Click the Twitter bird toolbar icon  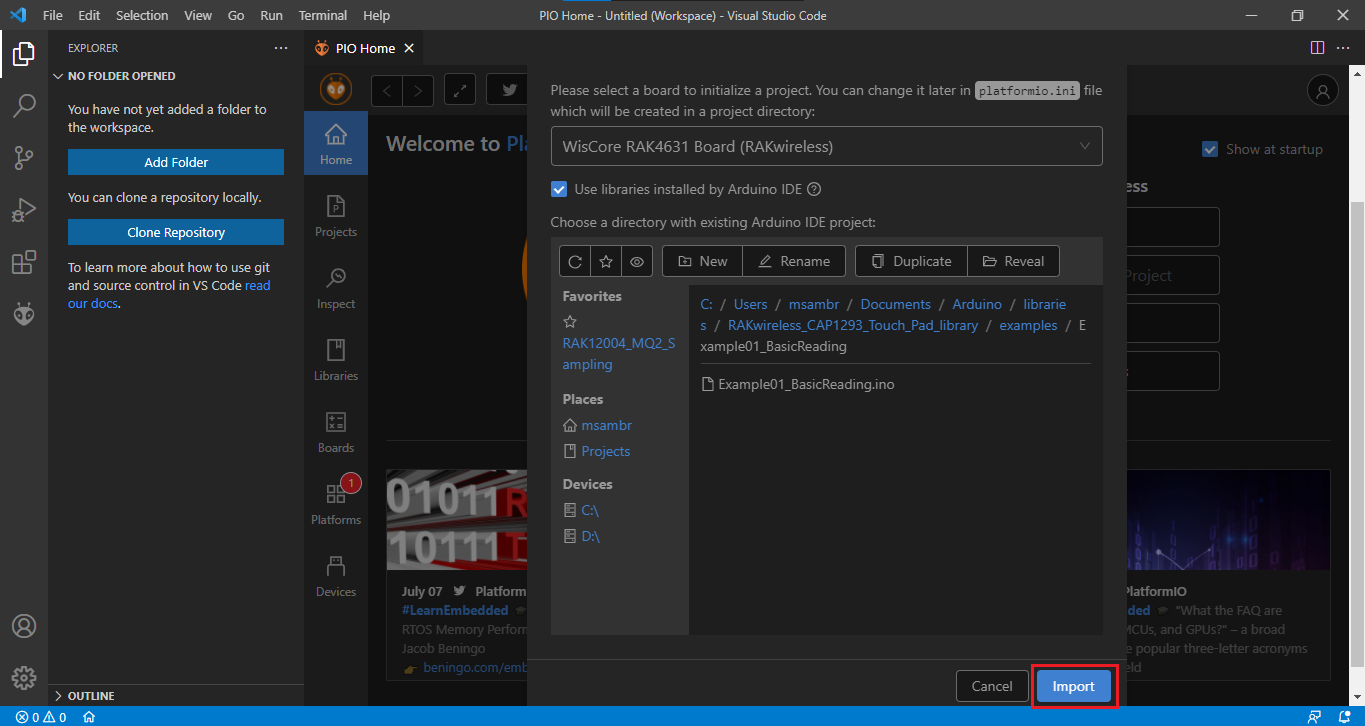pyautogui.click(x=509, y=90)
